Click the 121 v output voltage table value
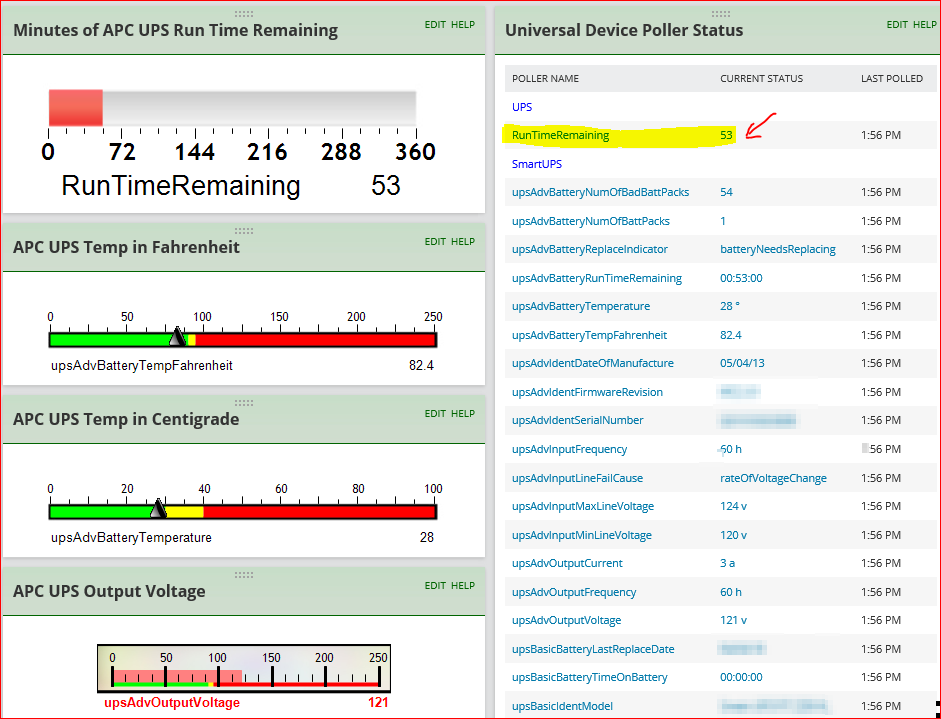941x719 pixels. pos(733,621)
